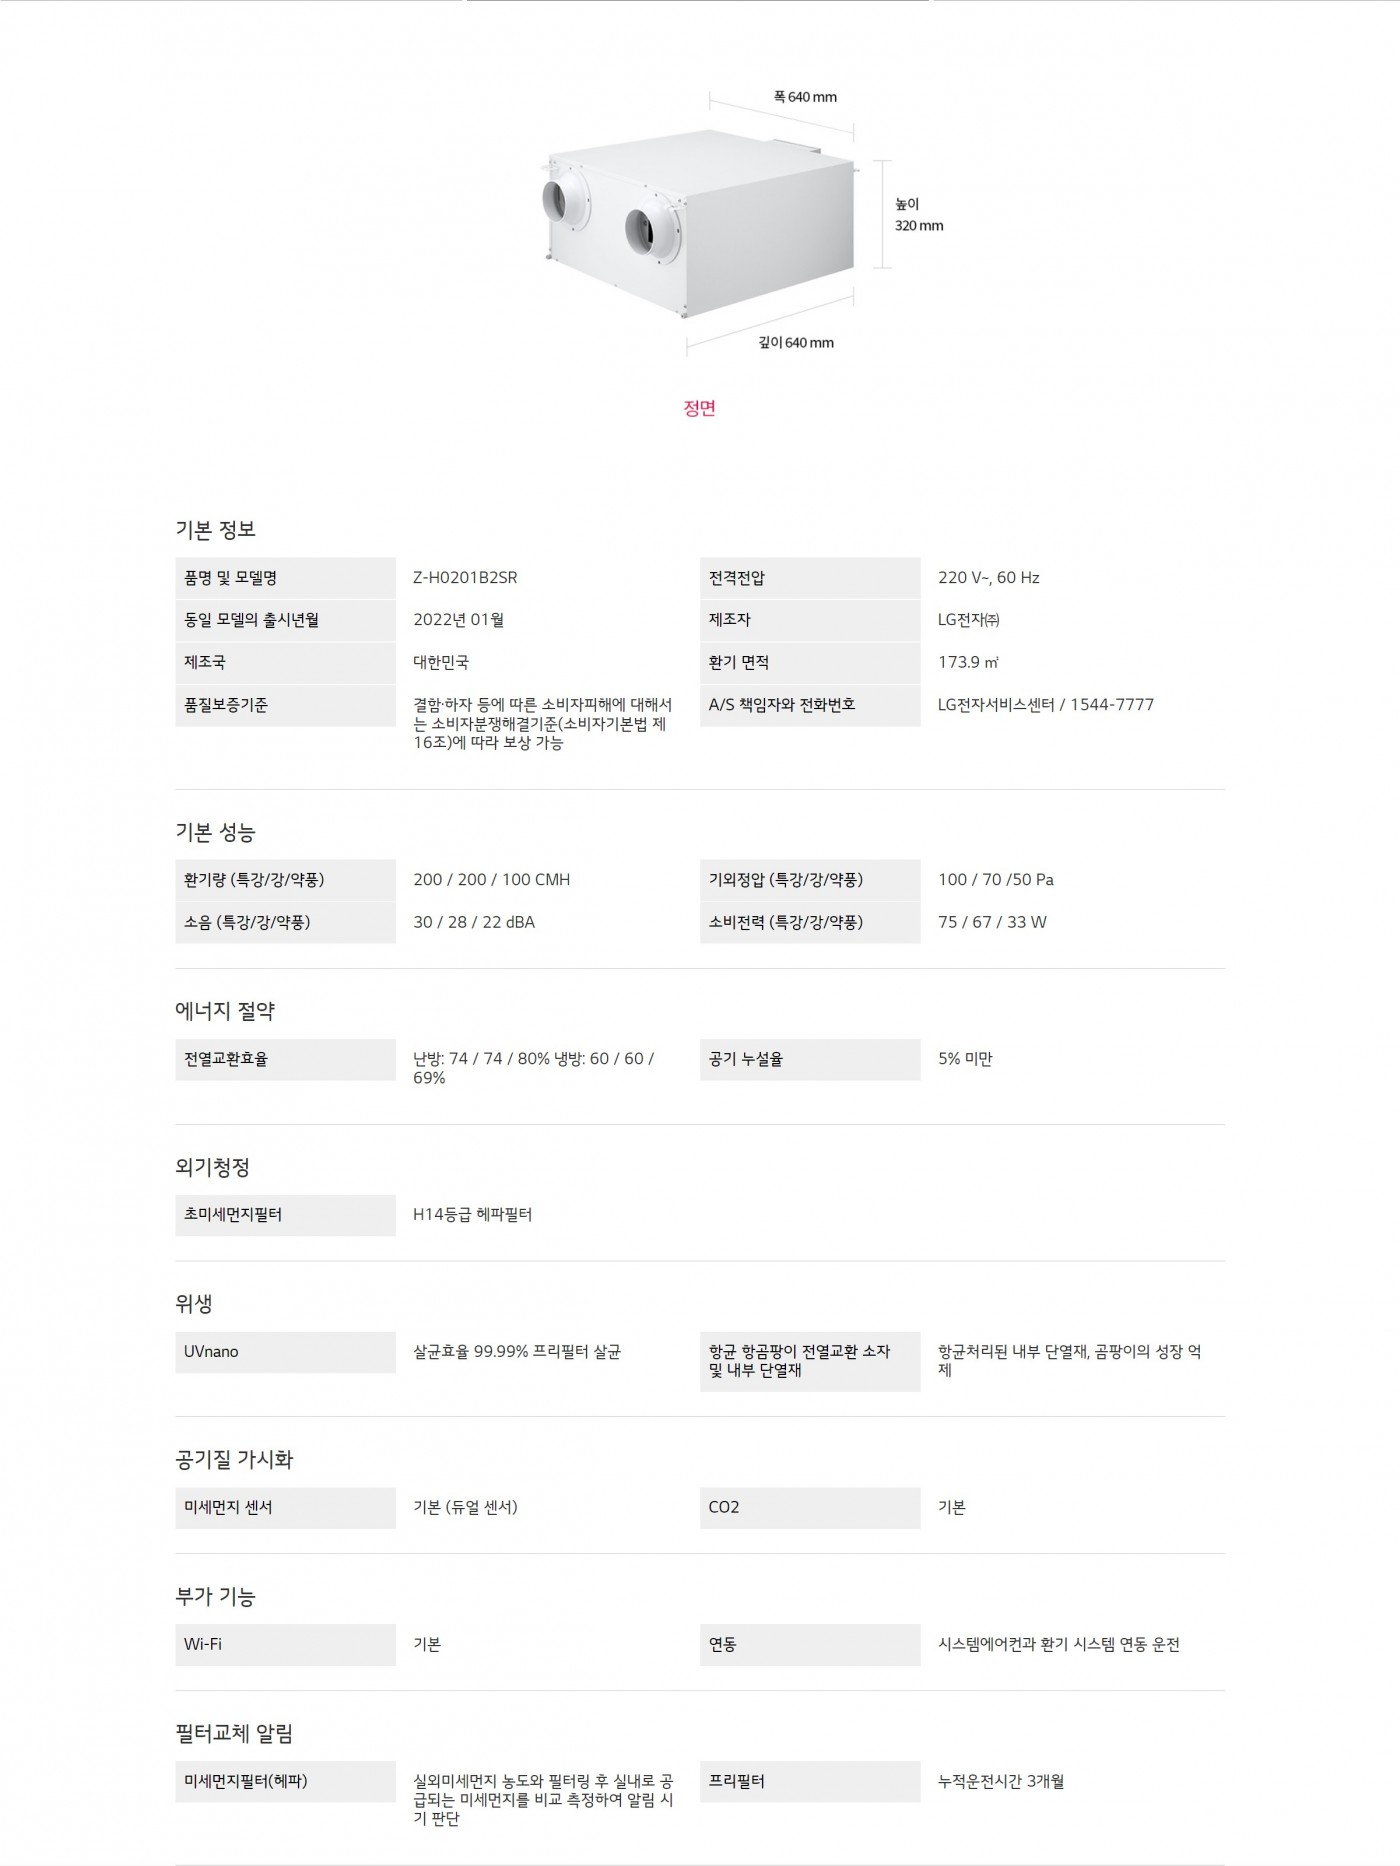Viewport: 1400px width, 1866px height.
Task: Click the 필터교체 알림 section heading
Action: click(x=234, y=1733)
